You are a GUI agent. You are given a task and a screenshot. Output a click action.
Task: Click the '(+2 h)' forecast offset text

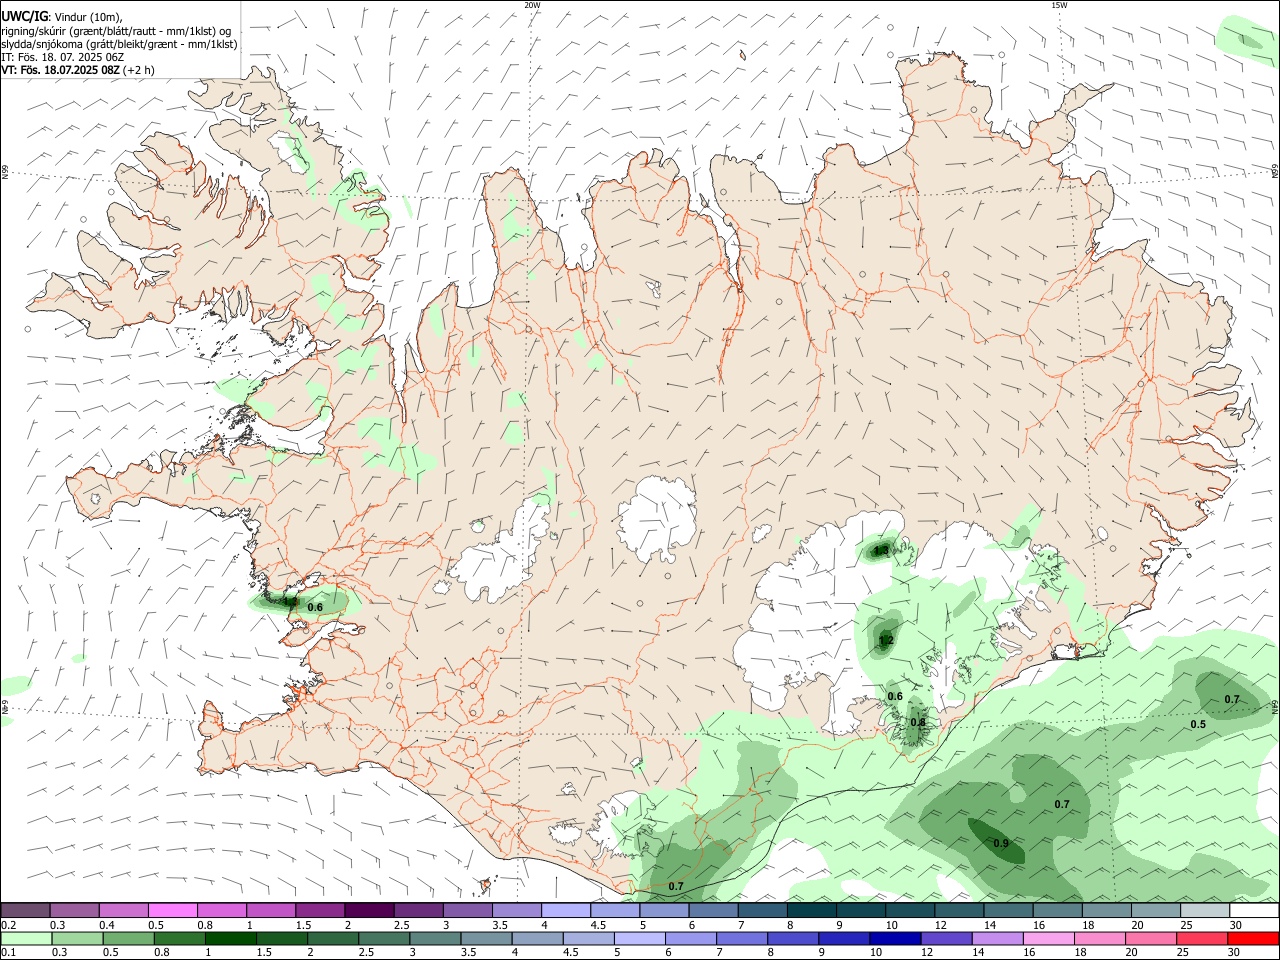(139, 70)
